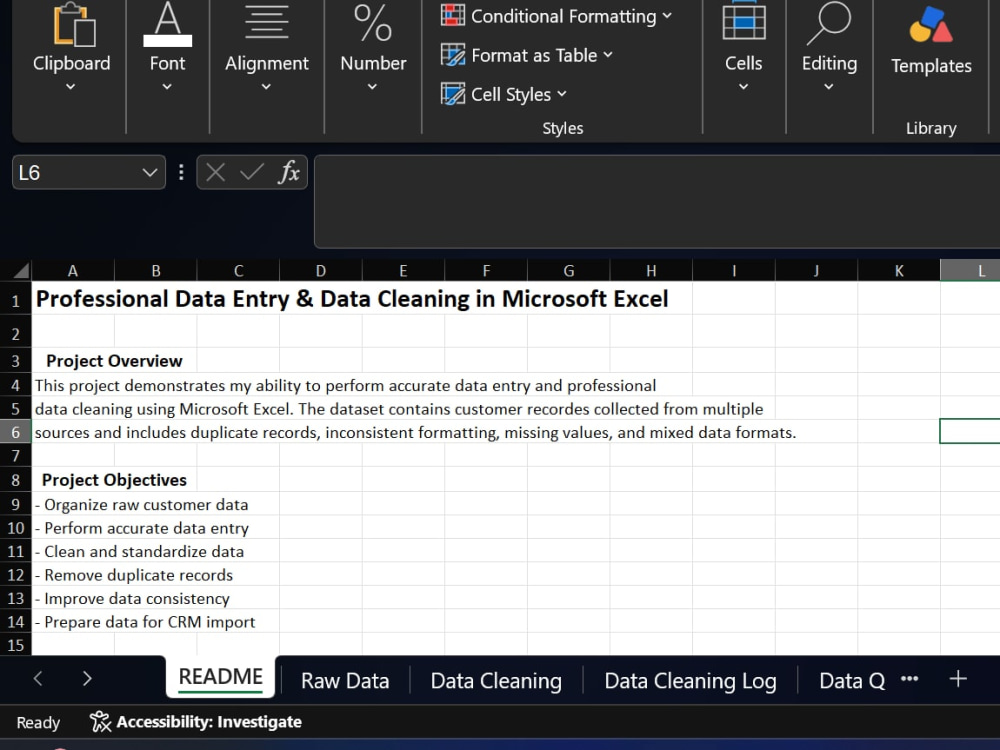Open the Number format group

tap(373, 48)
